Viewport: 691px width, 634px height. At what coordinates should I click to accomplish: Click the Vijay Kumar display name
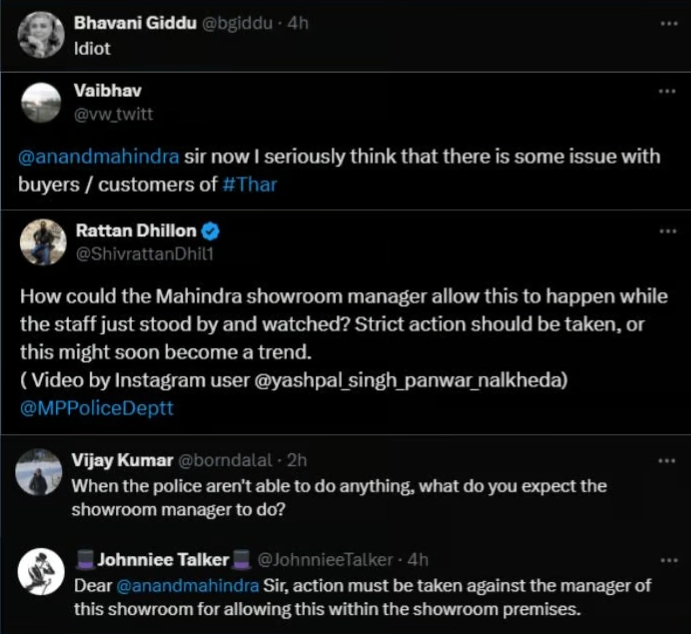point(121,460)
